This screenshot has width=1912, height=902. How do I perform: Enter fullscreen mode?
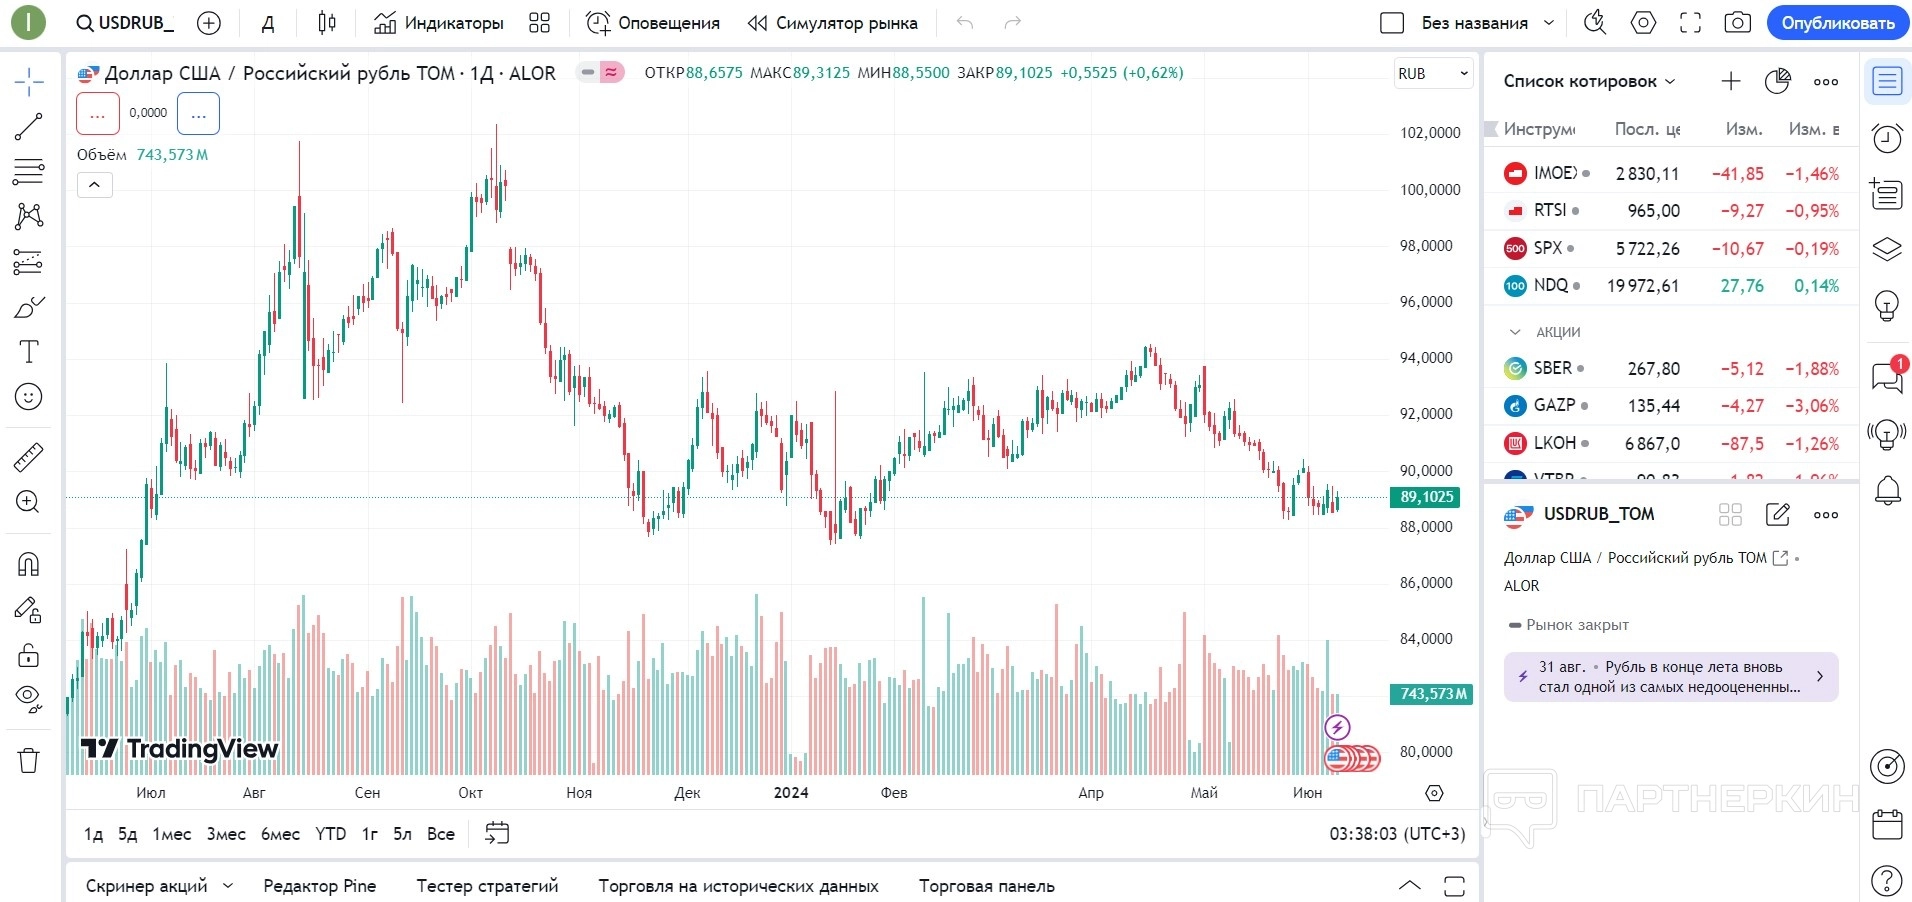point(1690,23)
